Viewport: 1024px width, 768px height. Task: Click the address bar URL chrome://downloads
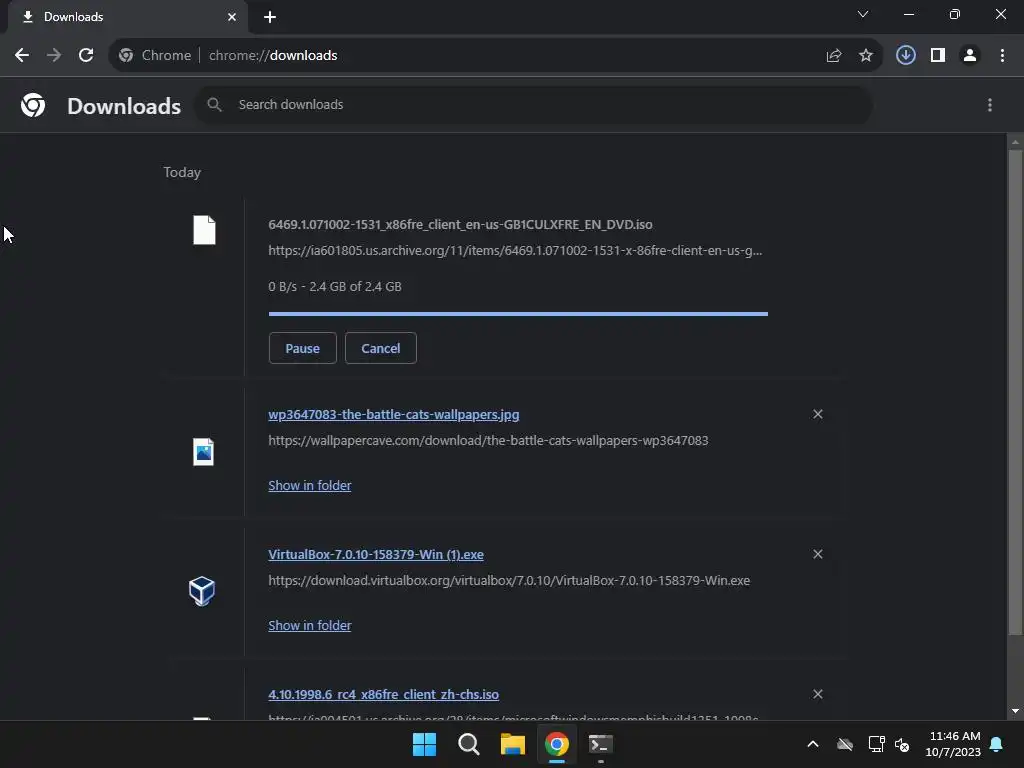[273, 56]
